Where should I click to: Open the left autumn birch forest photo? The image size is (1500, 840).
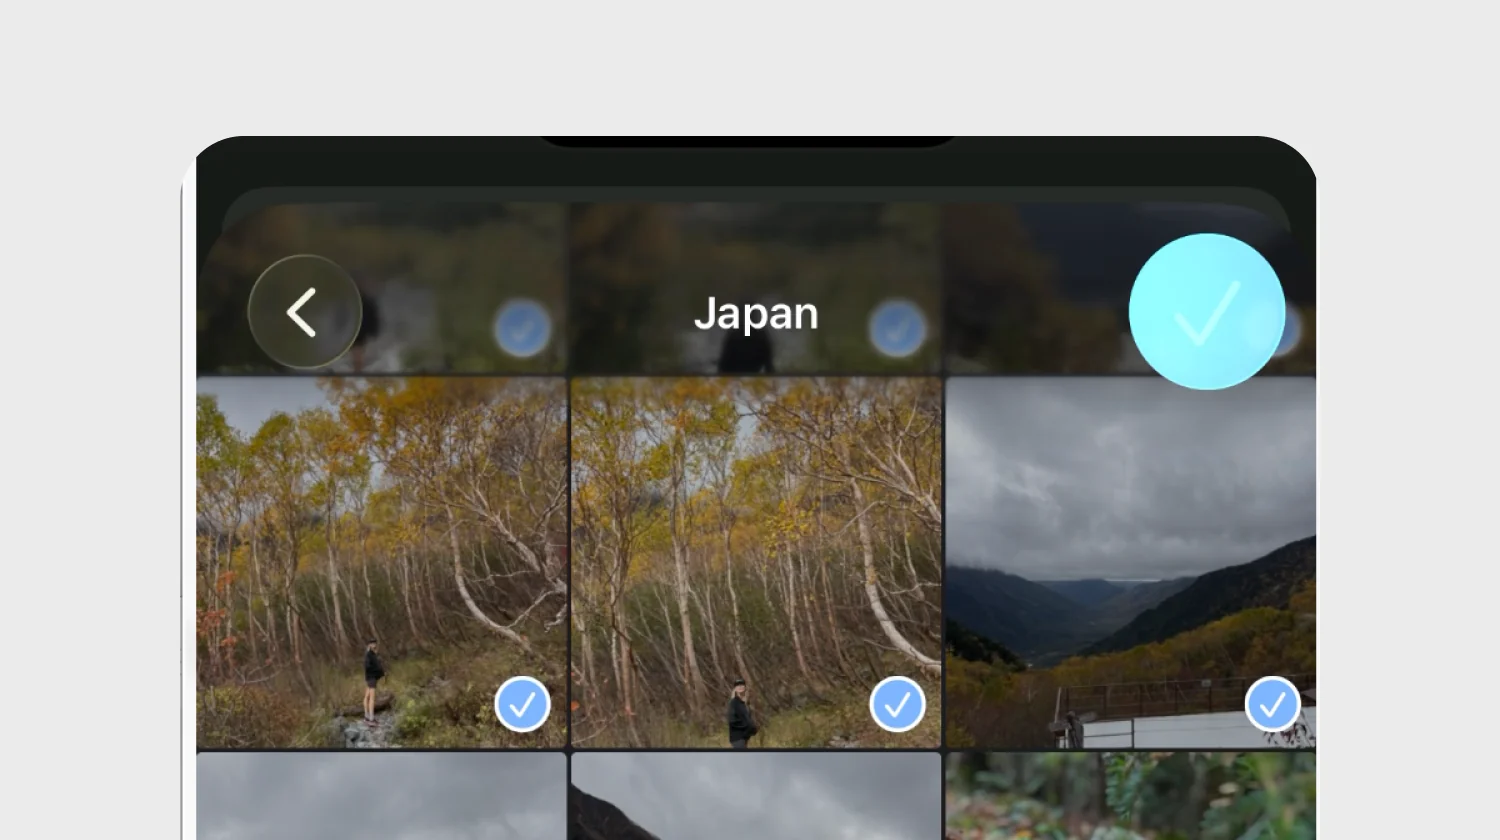381,562
